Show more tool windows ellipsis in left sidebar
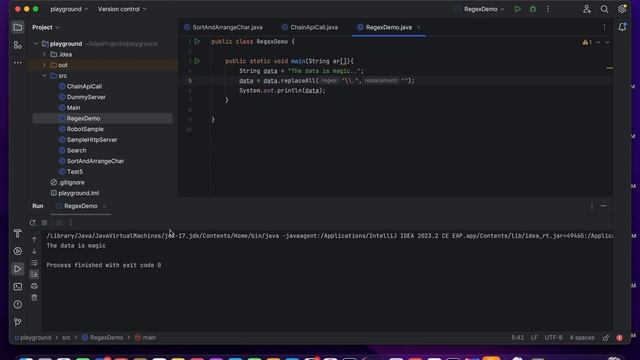Image resolution: width=640 pixels, height=360 pixels. (18, 63)
